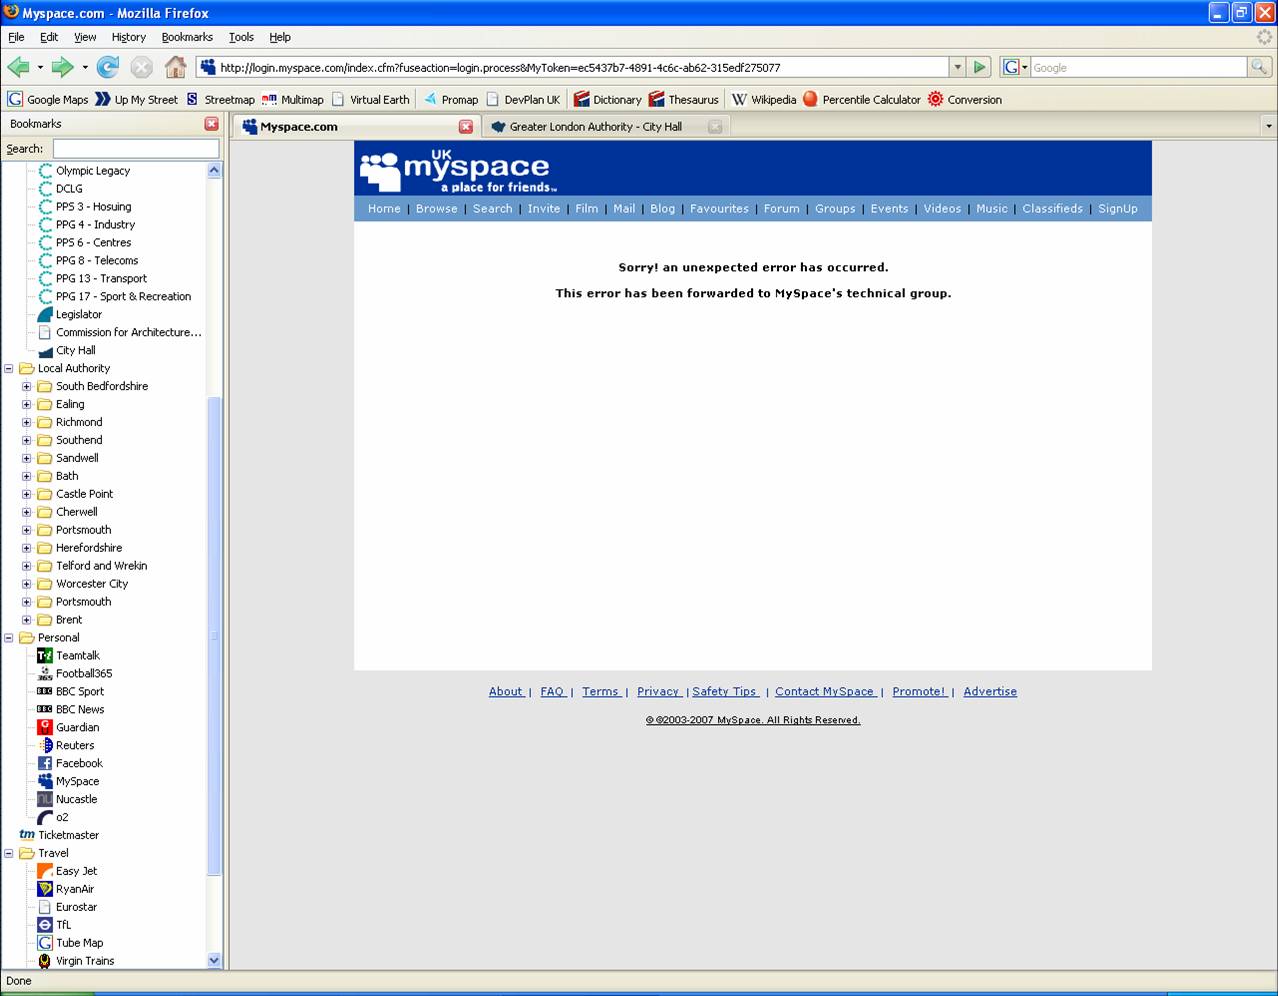Click the search magnifier icon in Google box
This screenshot has width=1278, height=996.
click(x=1259, y=67)
